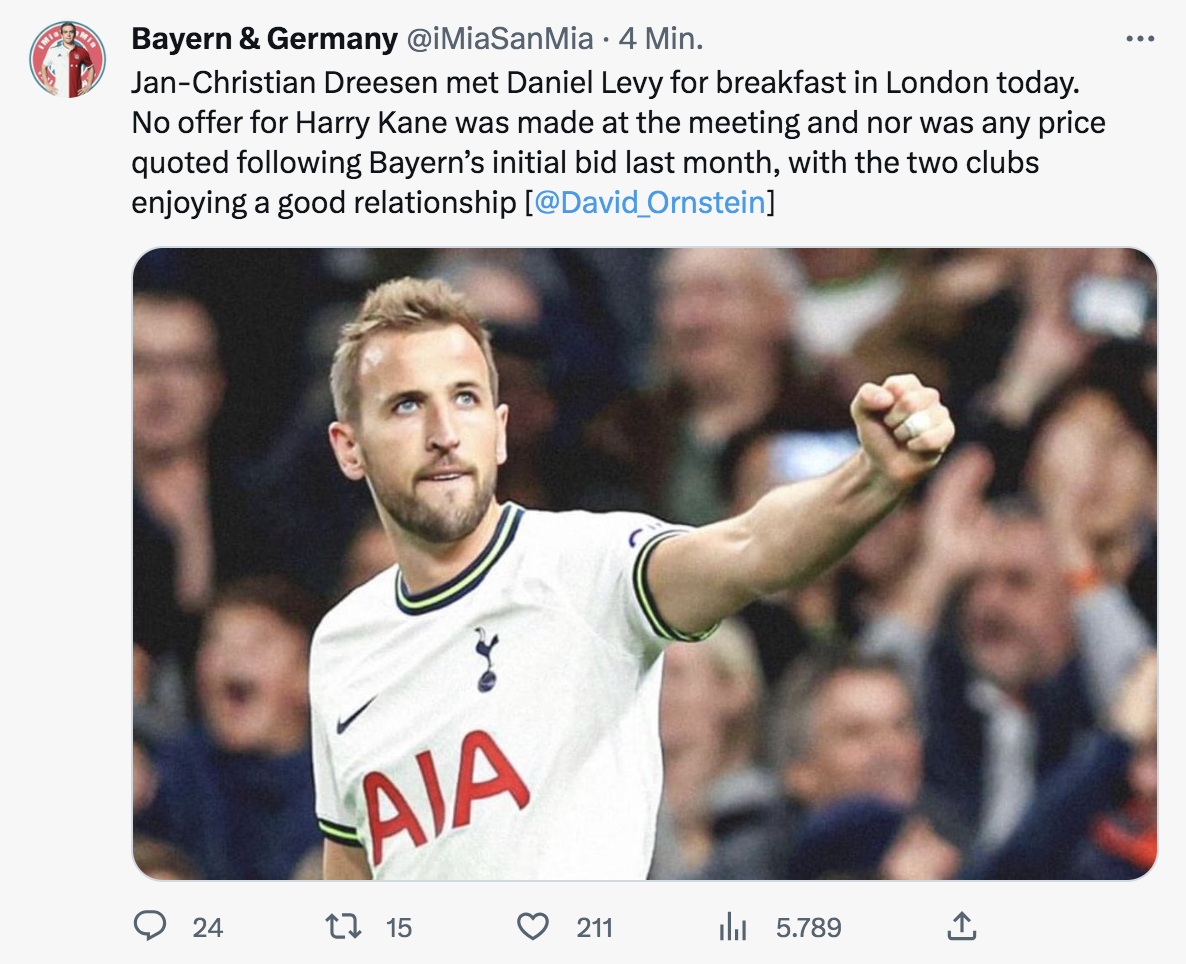Click the view count 5.789
The height and width of the screenshot is (964, 1186).
tap(808, 928)
